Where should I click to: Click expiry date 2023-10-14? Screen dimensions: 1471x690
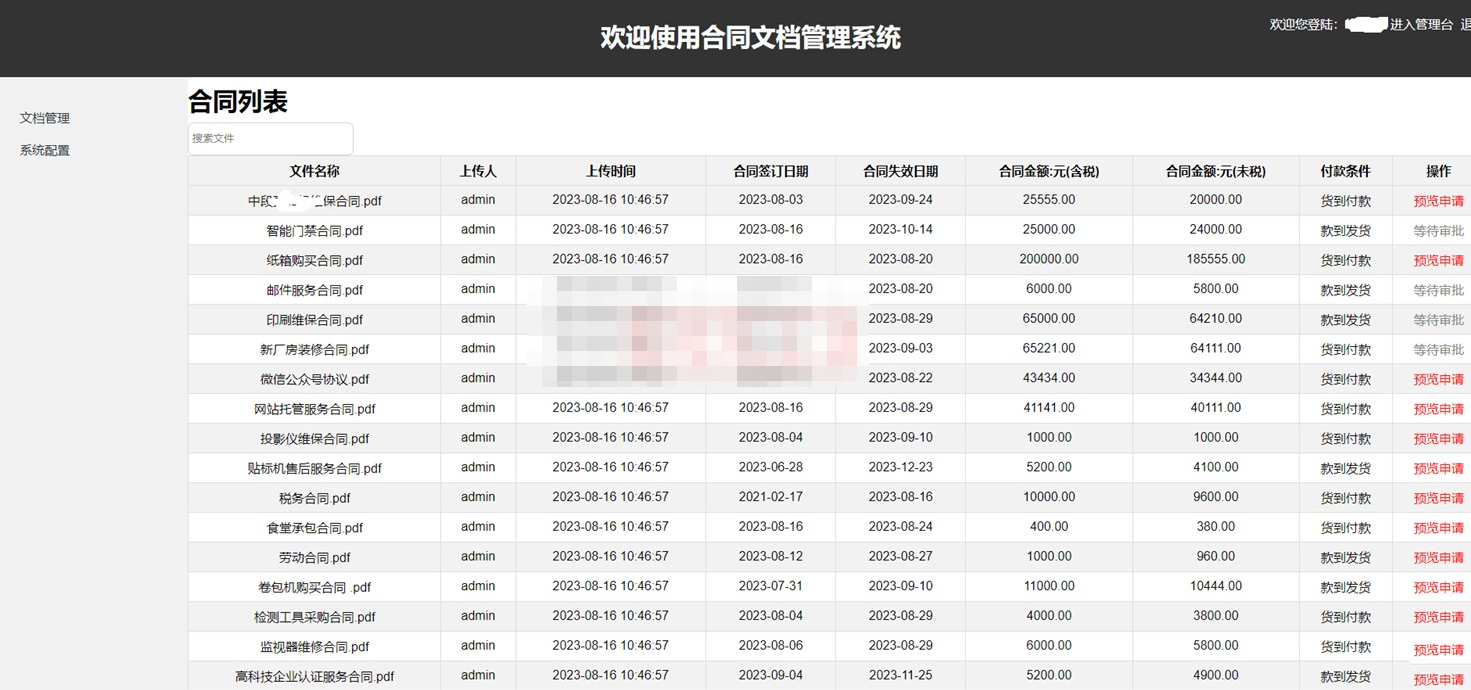tap(900, 229)
